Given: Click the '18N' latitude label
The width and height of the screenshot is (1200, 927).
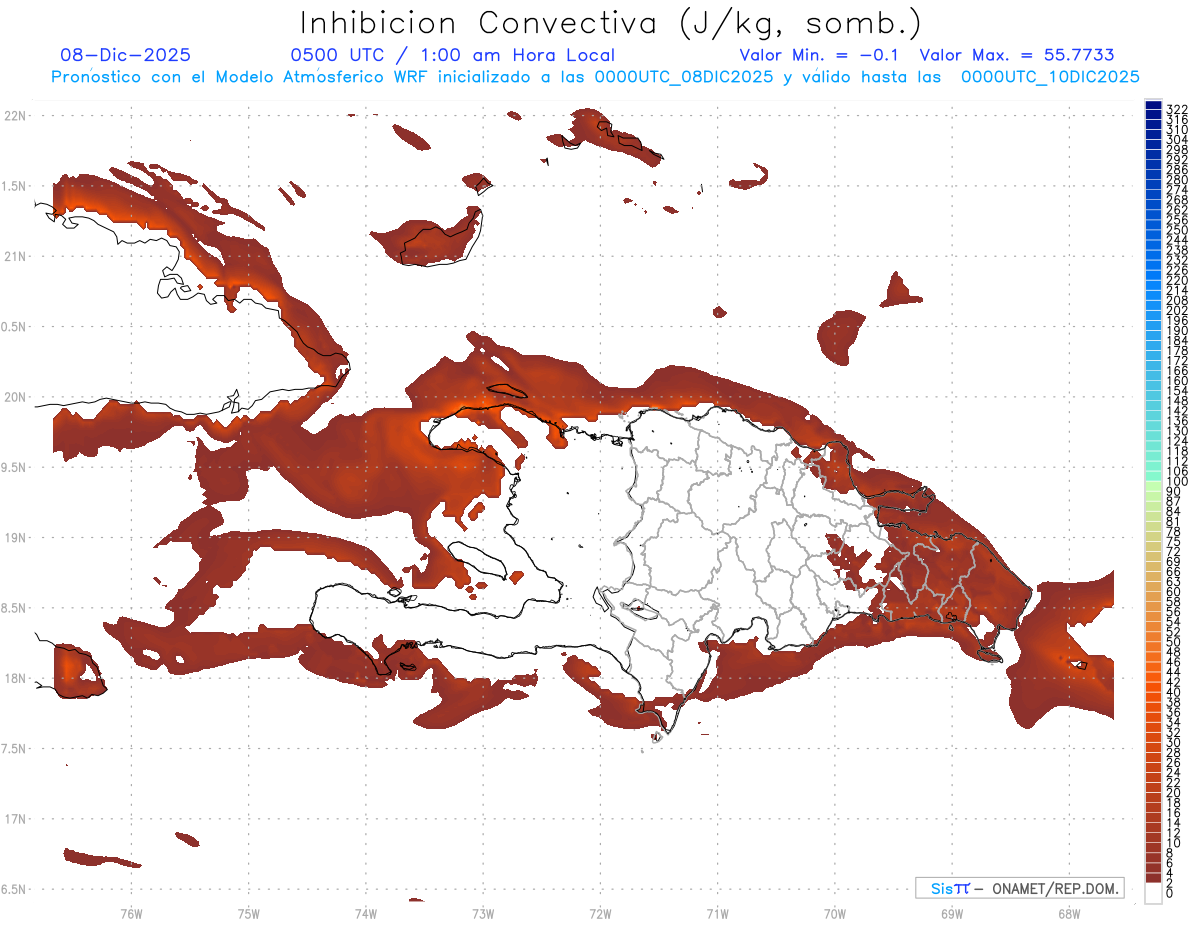Looking at the screenshot, I should [x=14, y=678].
